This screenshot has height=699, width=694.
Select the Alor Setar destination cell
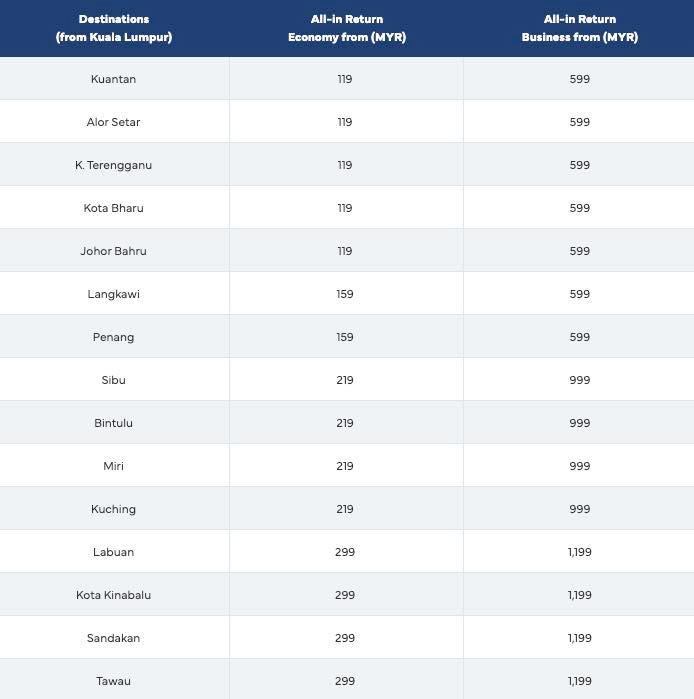pos(113,122)
